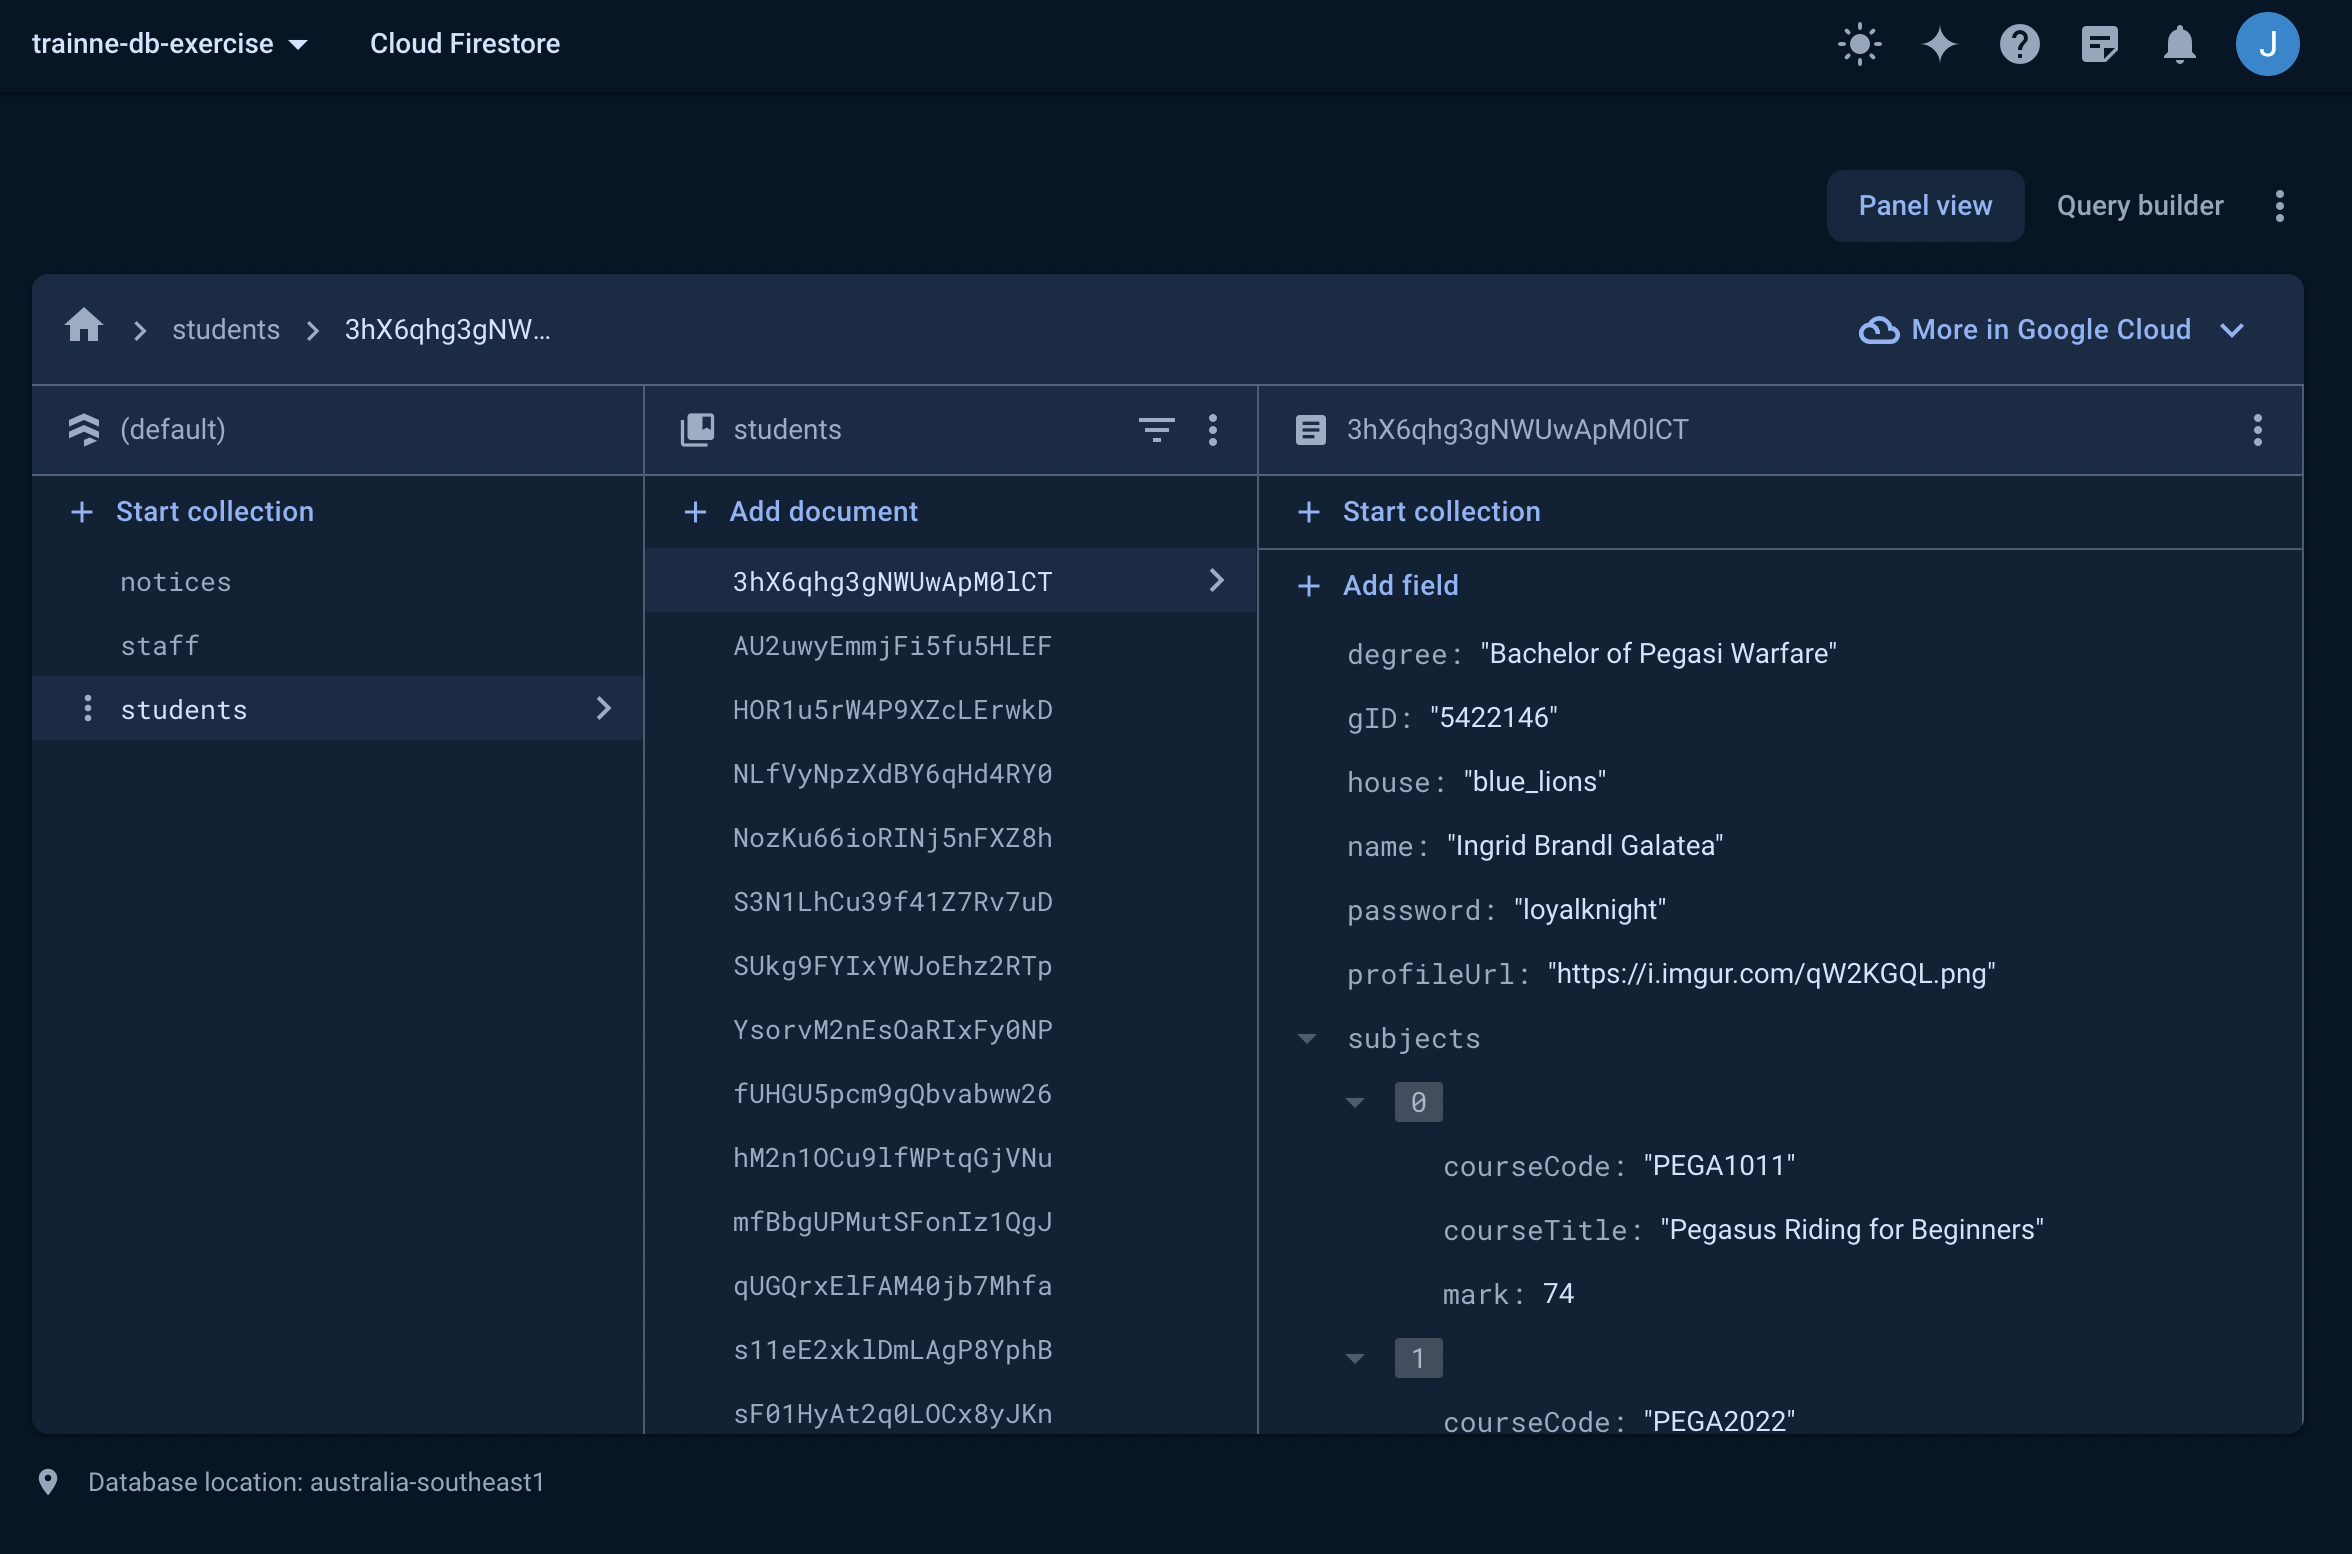The width and height of the screenshot is (2352, 1554).
Task: Open the help question mark icon
Action: click(2019, 44)
